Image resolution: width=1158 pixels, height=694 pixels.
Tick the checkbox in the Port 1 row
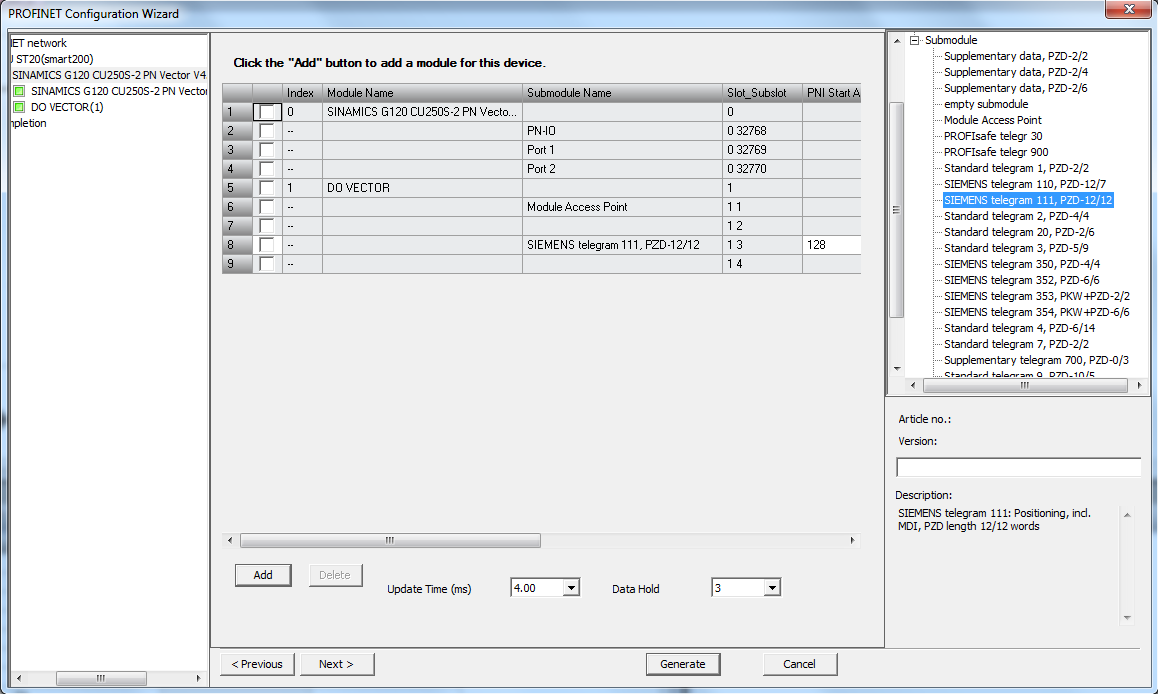267,150
